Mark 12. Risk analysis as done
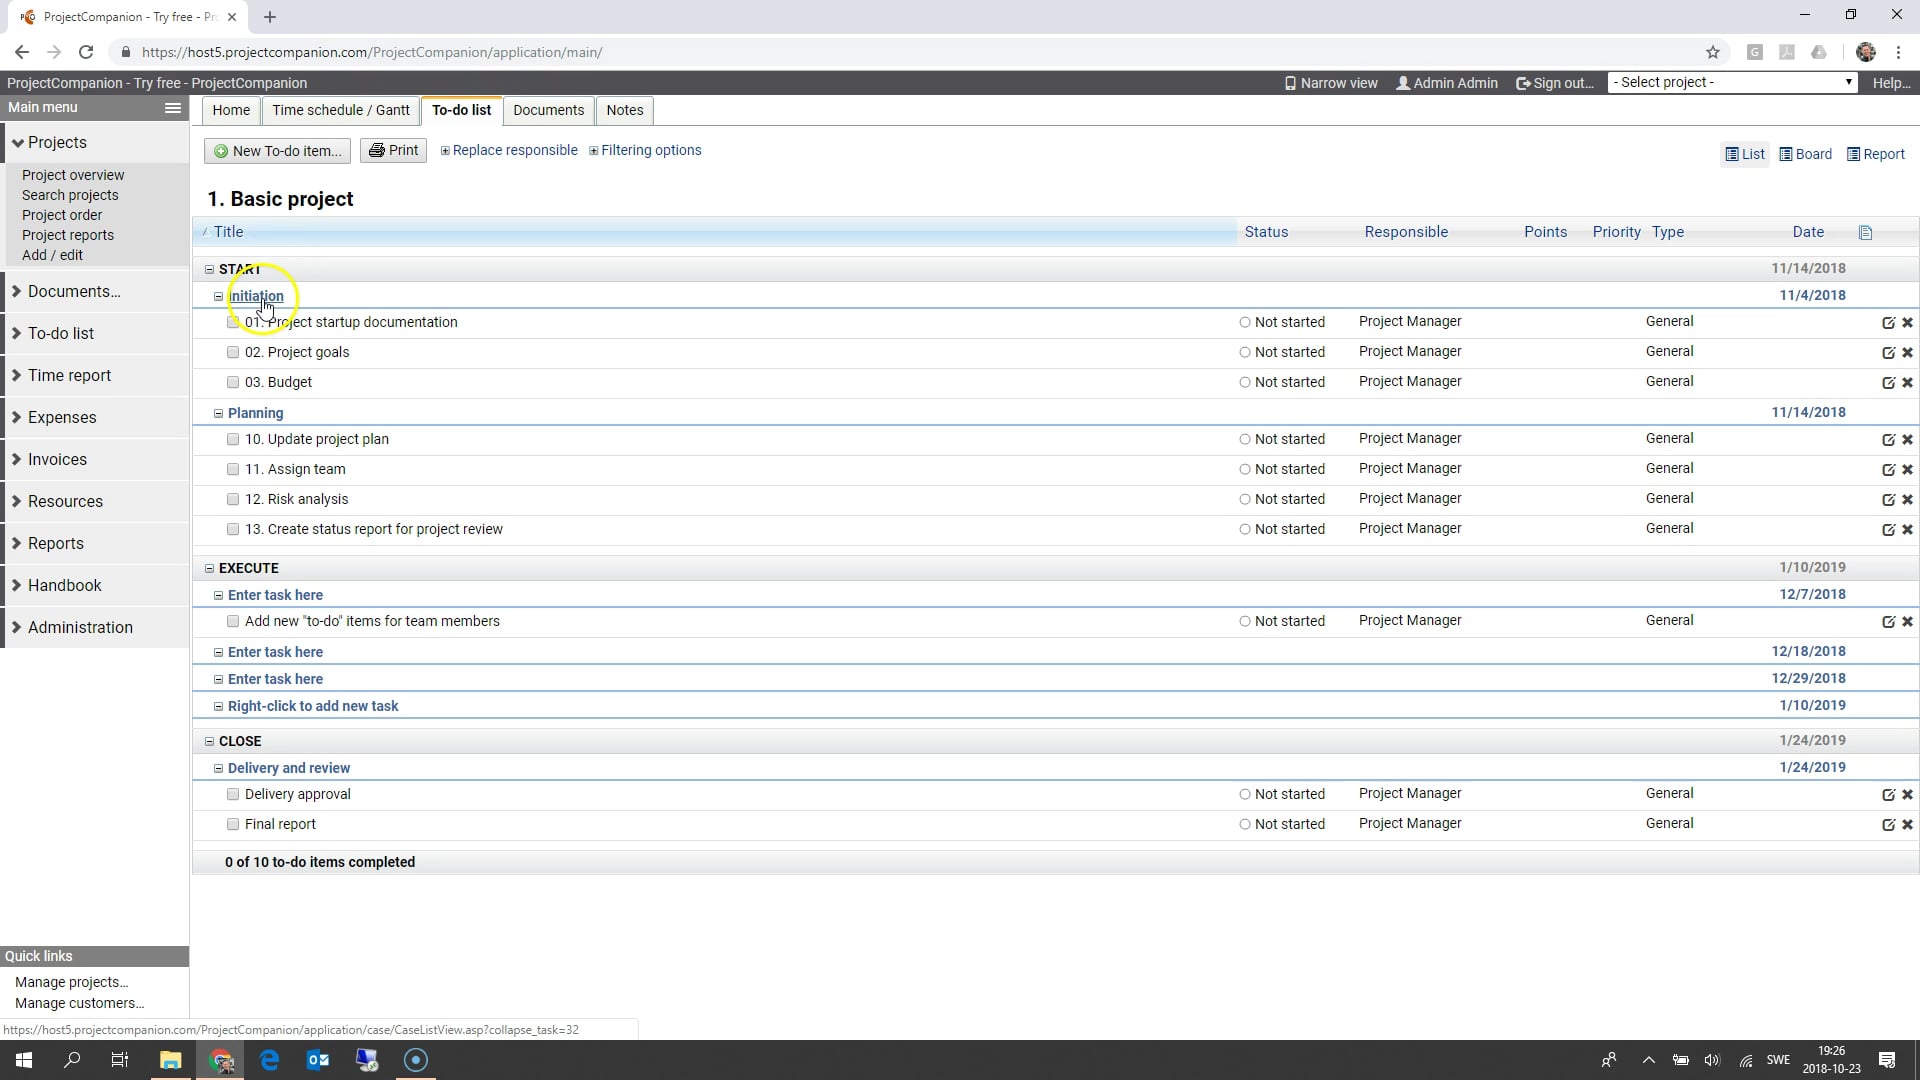Viewport: 1920px width, 1080px height. click(233, 499)
